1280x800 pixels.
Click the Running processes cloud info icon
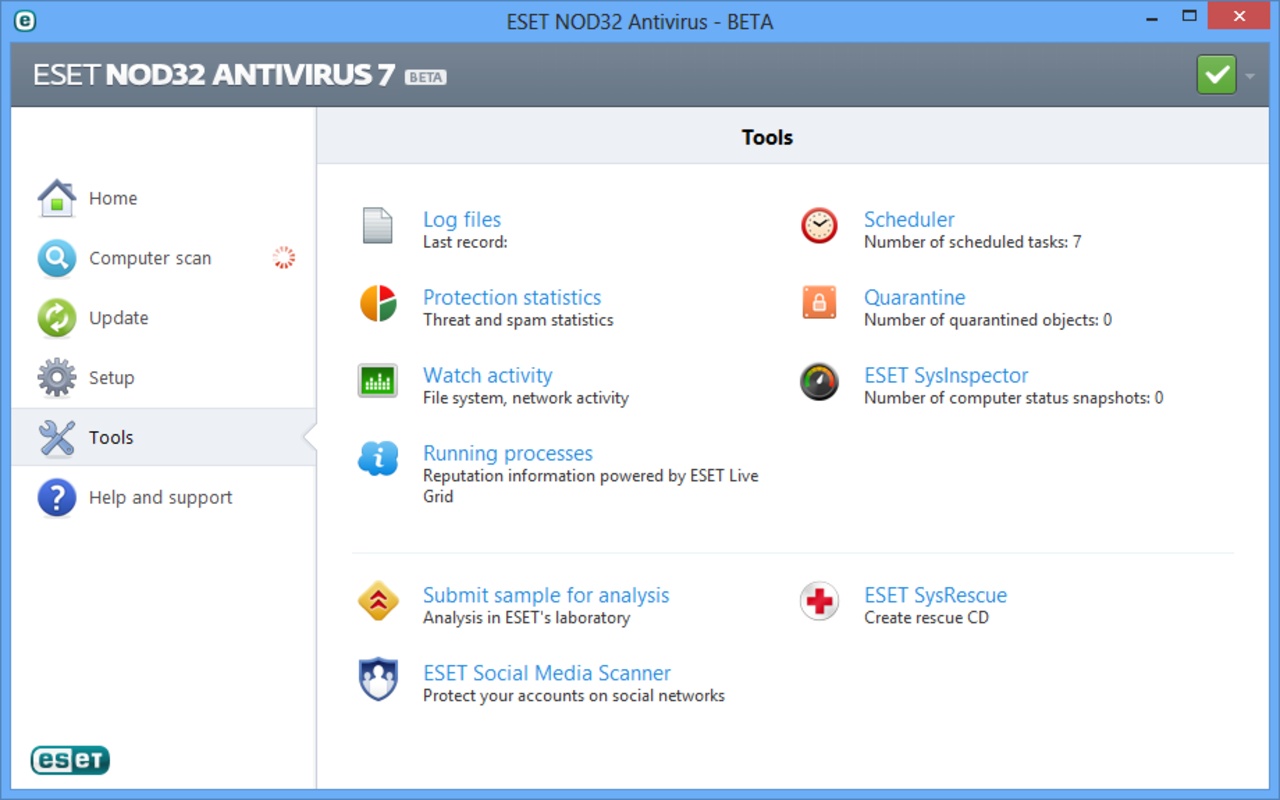[378, 459]
